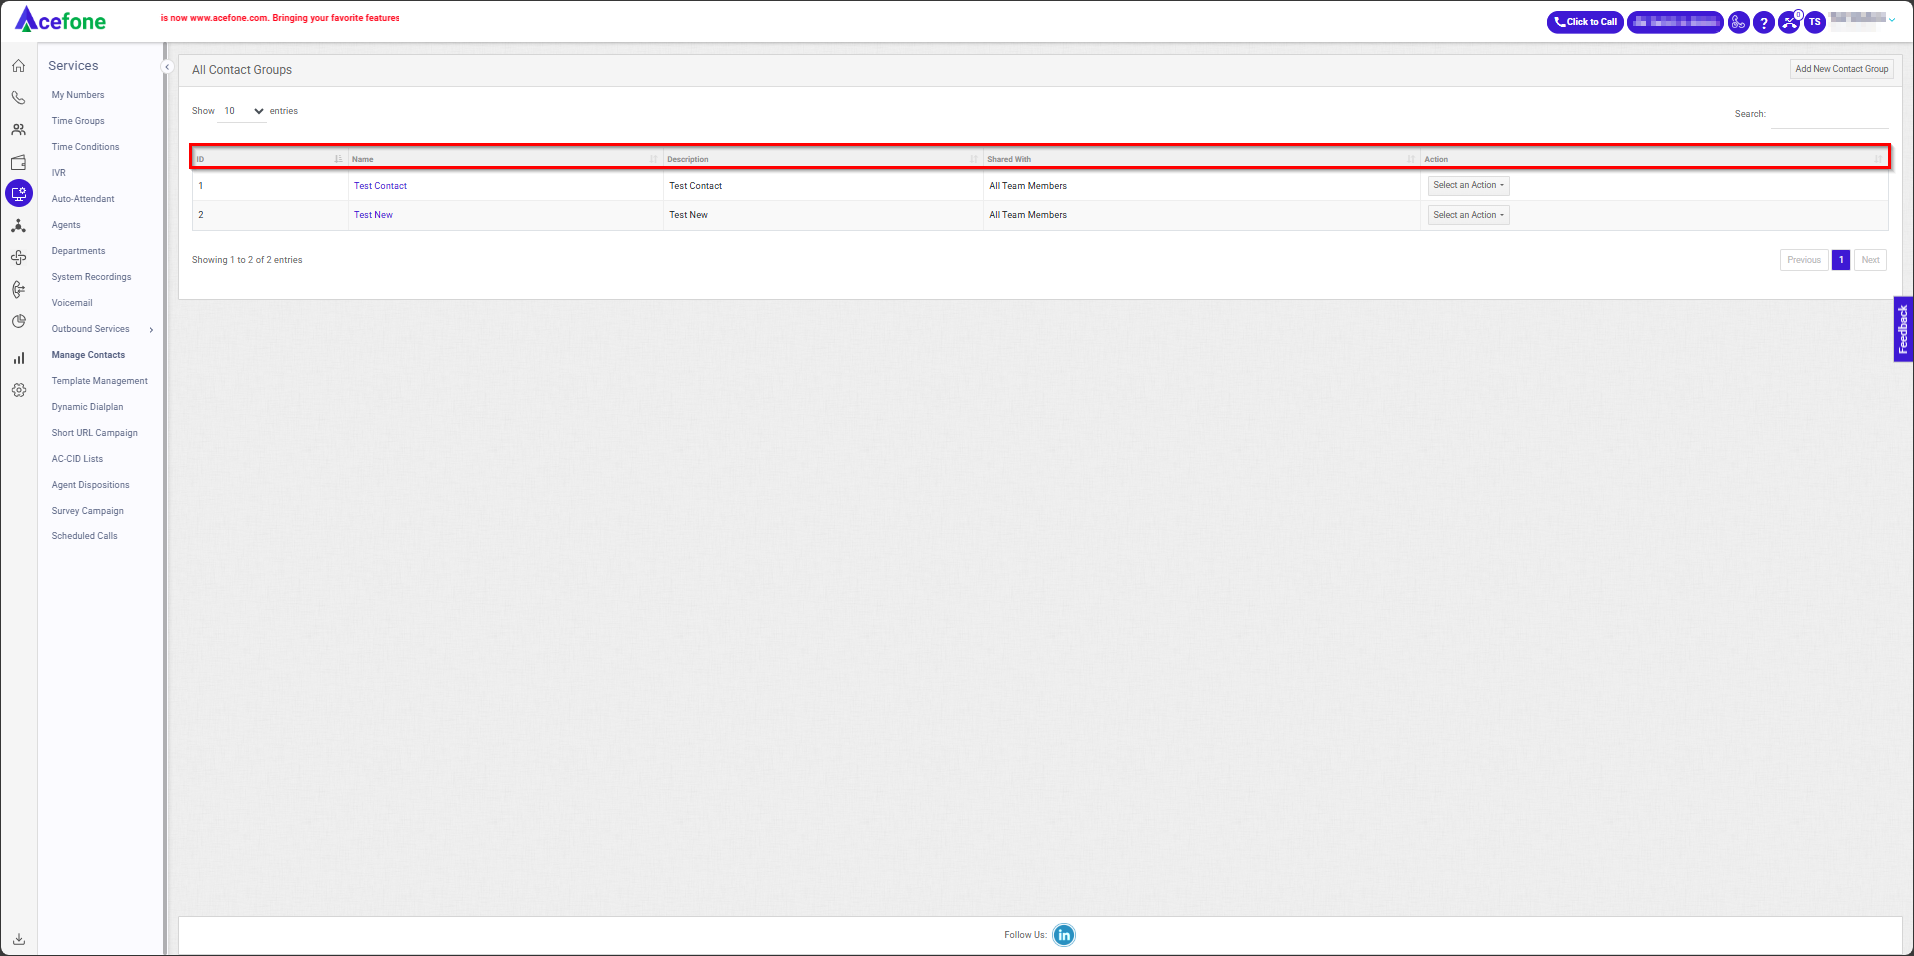Screen dimensions: 1914x956
Task: Click the Acefone logo
Action: click(60, 20)
